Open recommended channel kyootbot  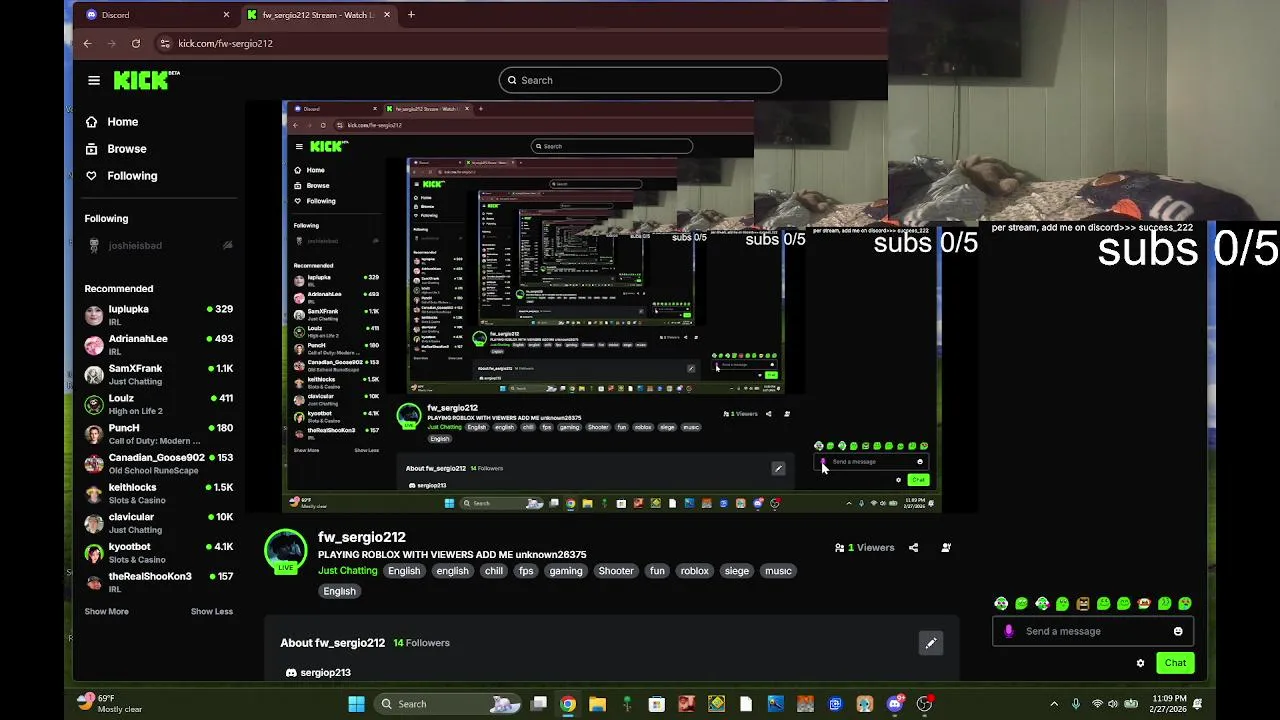[x=159, y=552]
